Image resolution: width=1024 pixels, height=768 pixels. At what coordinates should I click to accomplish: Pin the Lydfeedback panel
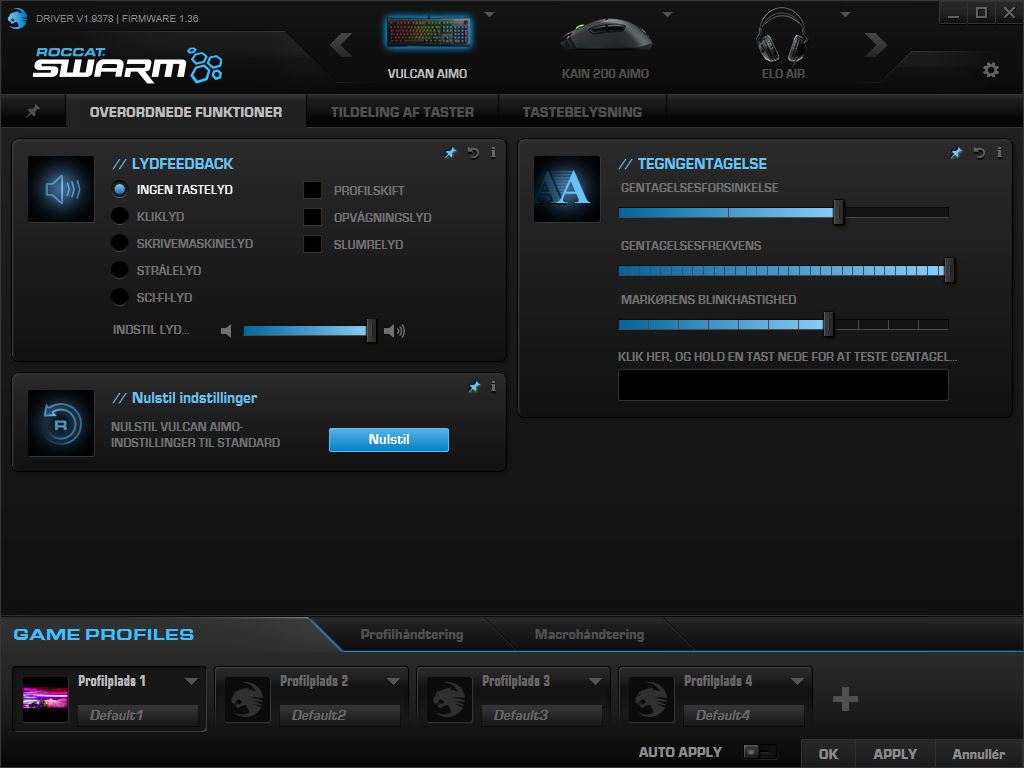coord(450,153)
